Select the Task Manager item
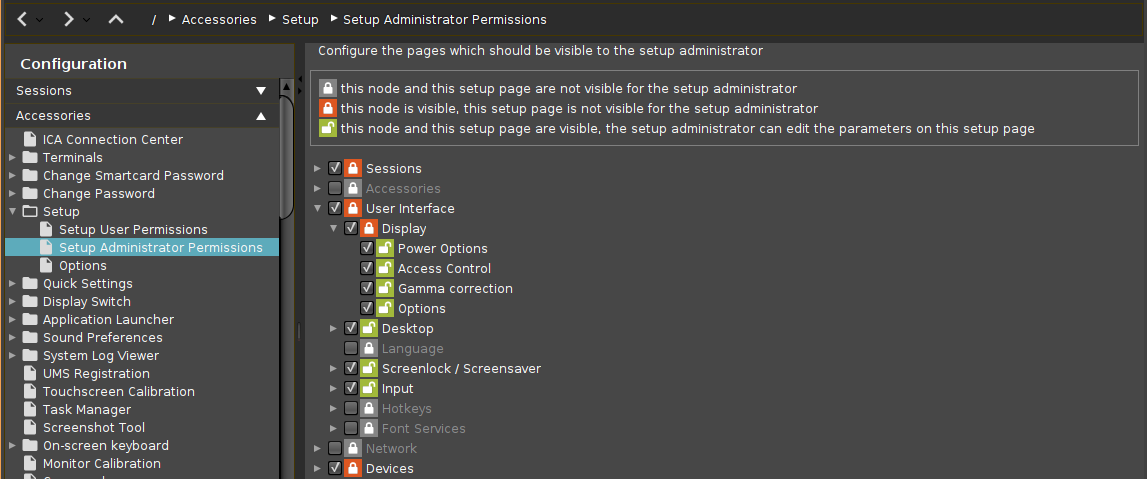1147x479 pixels. 87,410
